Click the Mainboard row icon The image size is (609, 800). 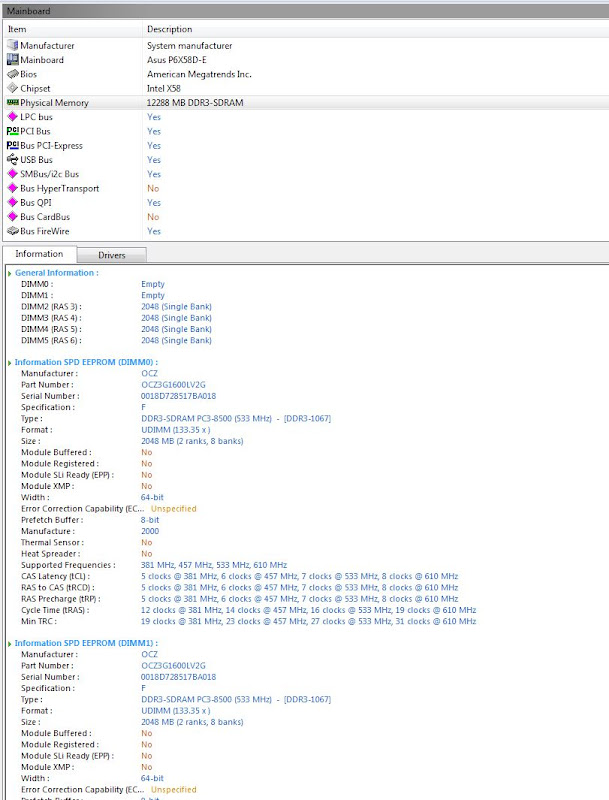click(13, 60)
